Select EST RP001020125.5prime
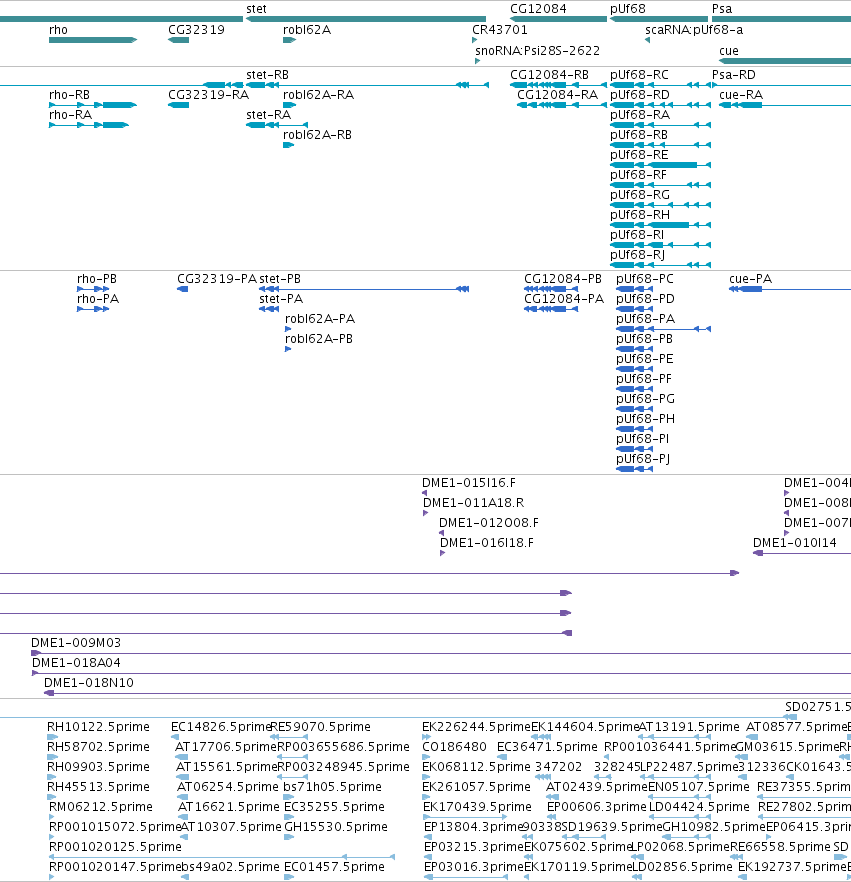The height and width of the screenshot is (882, 851). click(222, 857)
